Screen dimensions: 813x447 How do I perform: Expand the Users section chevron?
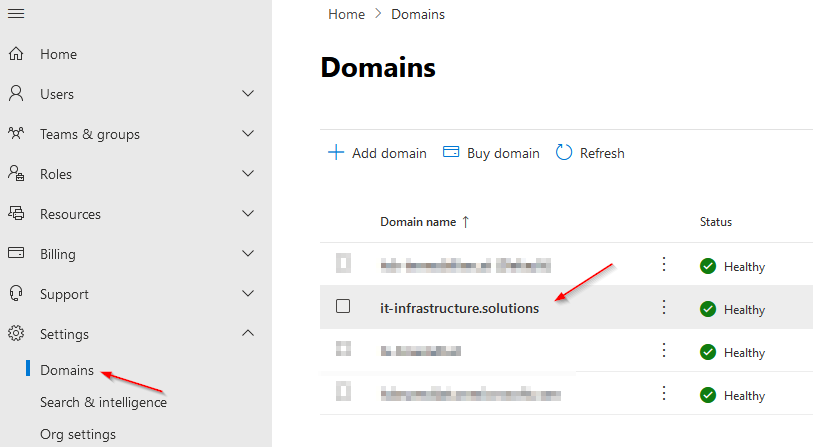tap(248, 93)
